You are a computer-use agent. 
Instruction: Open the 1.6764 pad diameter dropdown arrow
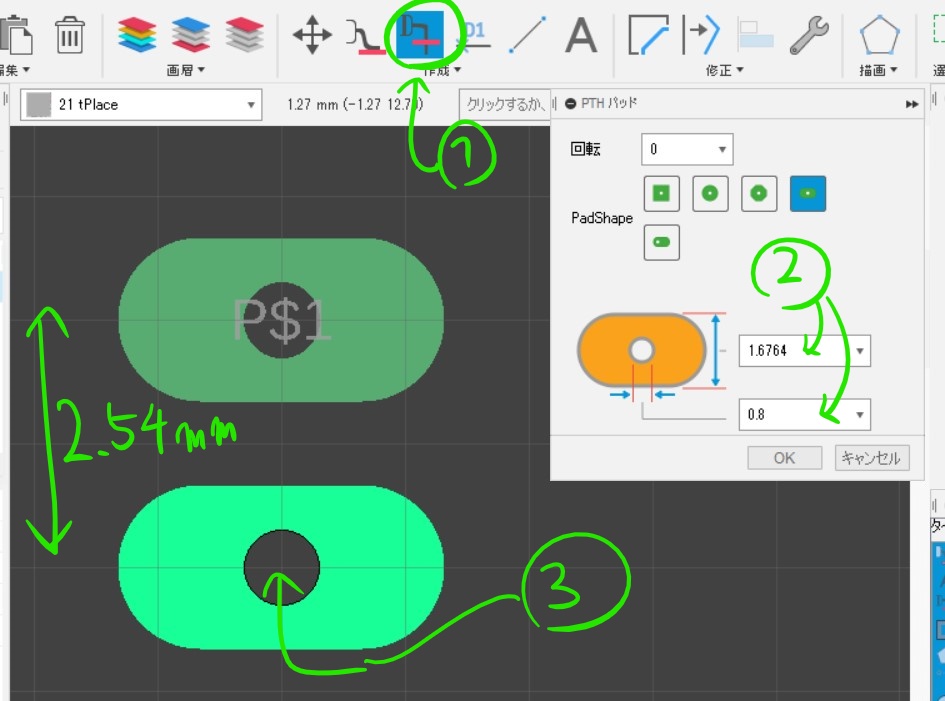click(860, 351)
